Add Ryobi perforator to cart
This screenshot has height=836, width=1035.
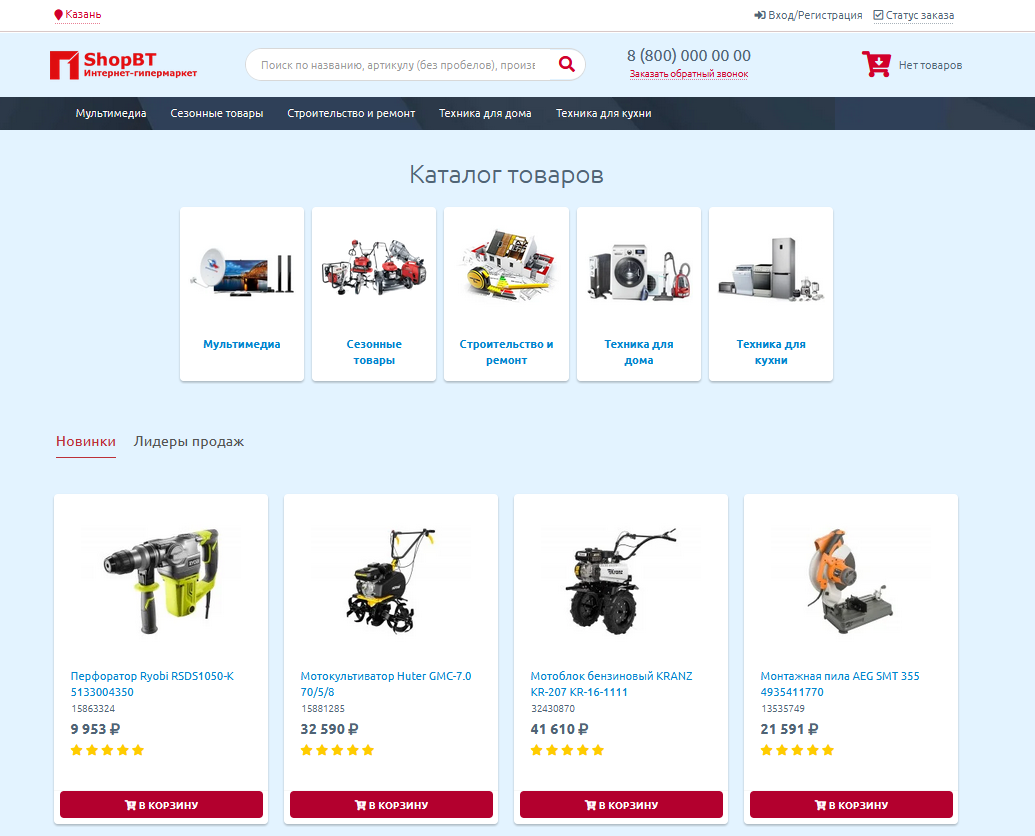click(x=161, y=805)
